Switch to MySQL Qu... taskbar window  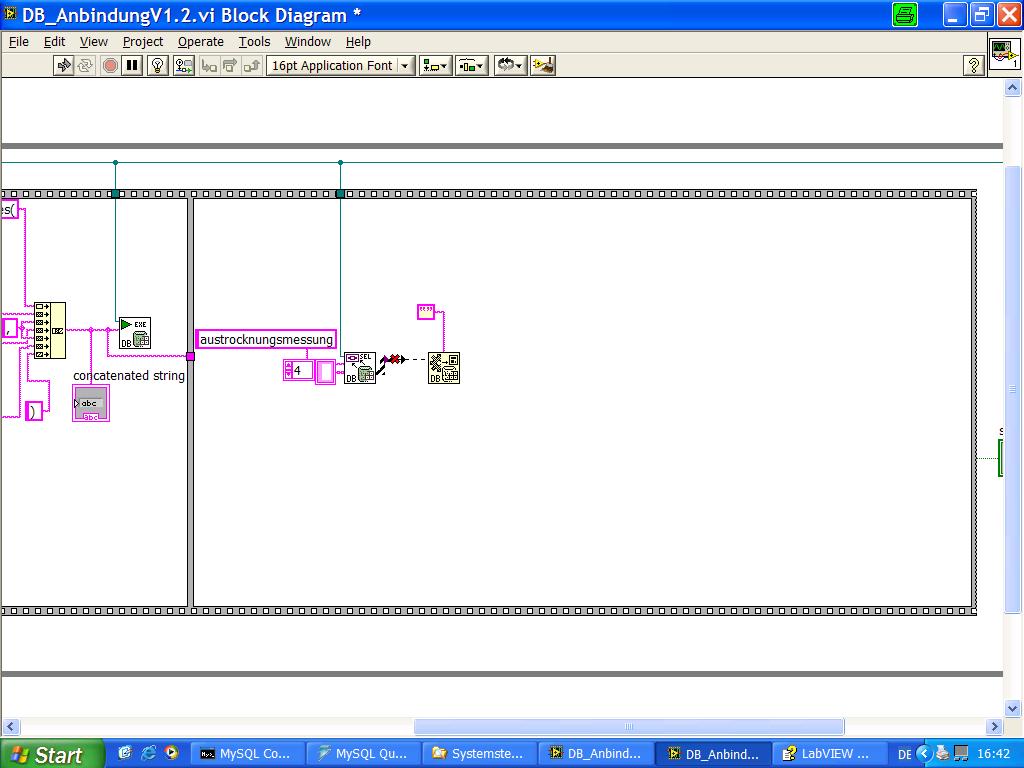364,754
